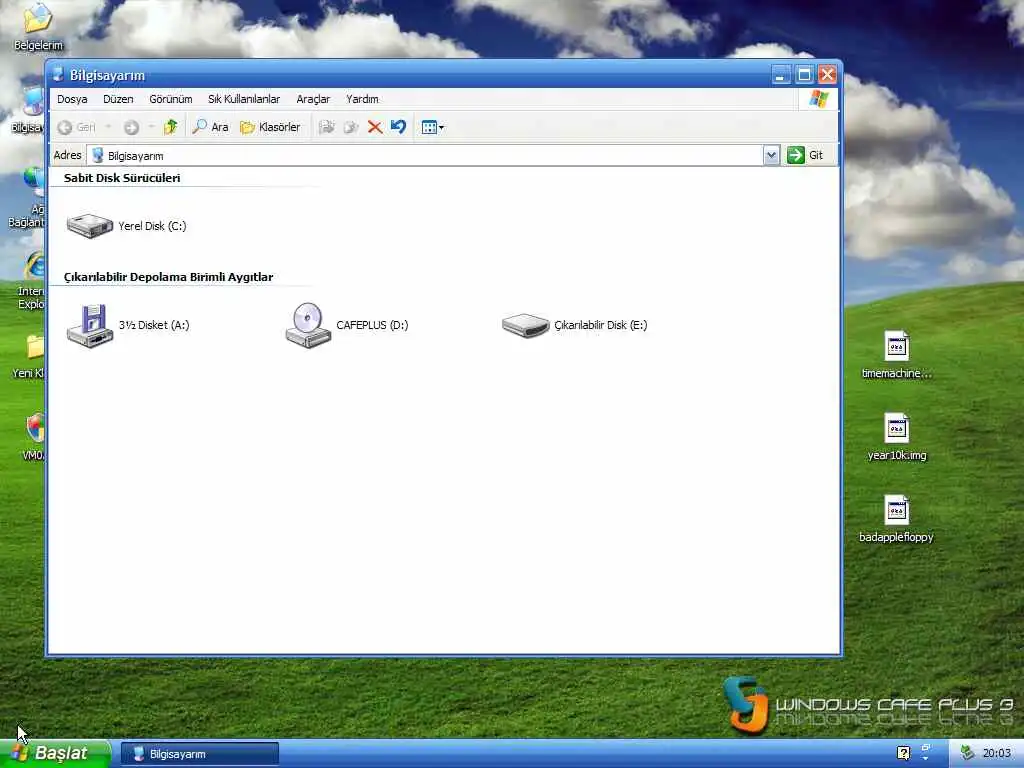Click the Windows flag logo in the menu bar
The width and height of the screenshot is (1024, 768).
click(818, 99)
